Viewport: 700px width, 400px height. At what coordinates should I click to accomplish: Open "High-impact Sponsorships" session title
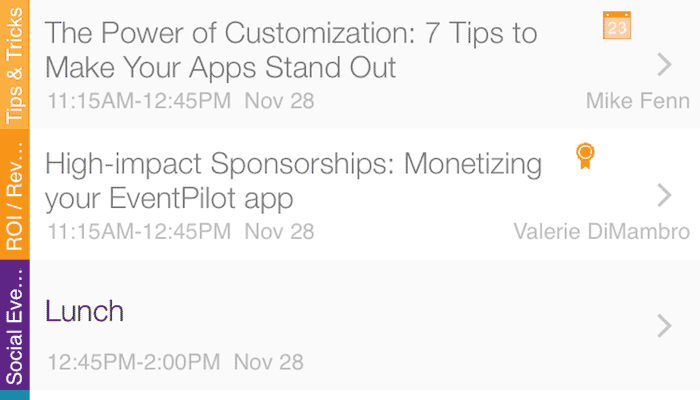coord(293,181)
